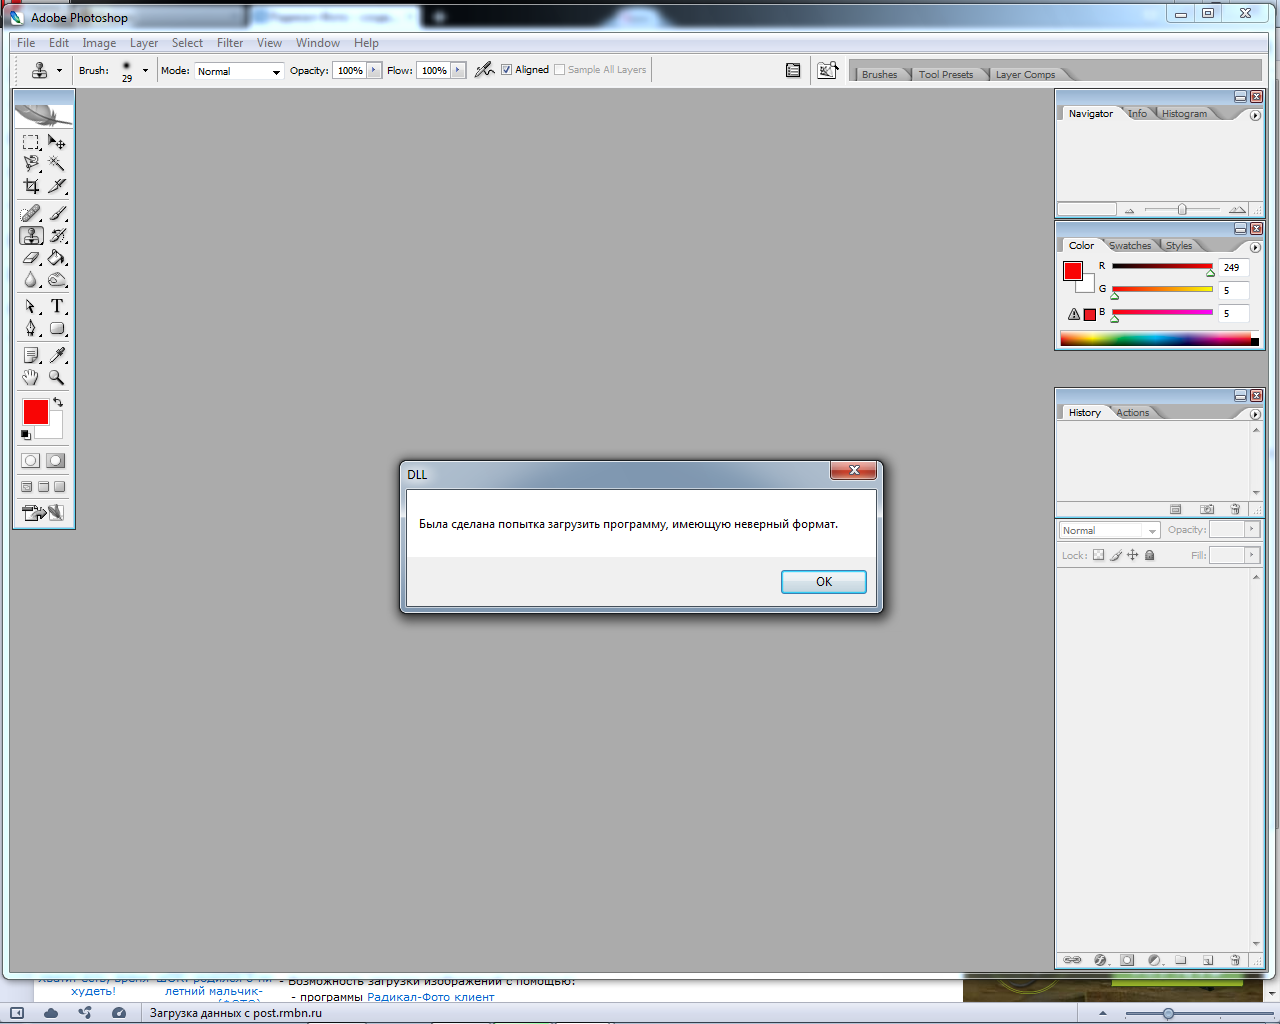1280x1024 pixels.
Task: Open the Filter menu
Action: pyautogui.click(x=230, y=43)
